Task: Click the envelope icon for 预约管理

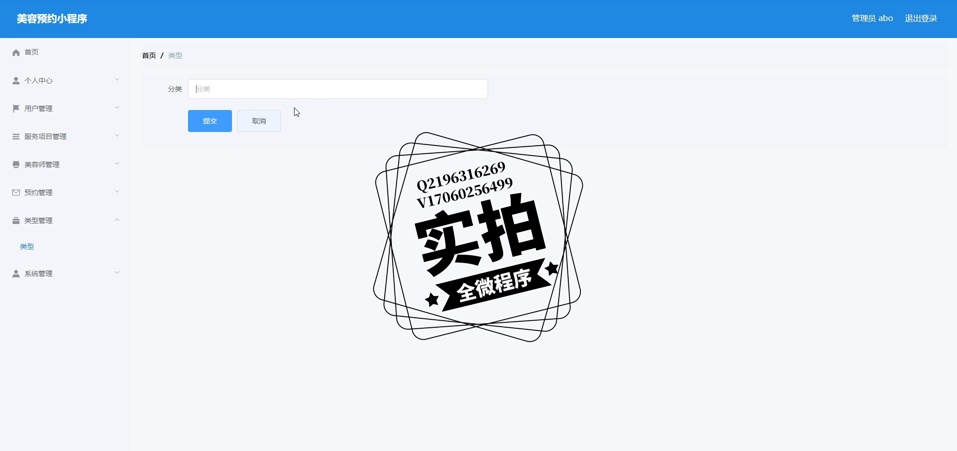Action: (x=16, y=192)
